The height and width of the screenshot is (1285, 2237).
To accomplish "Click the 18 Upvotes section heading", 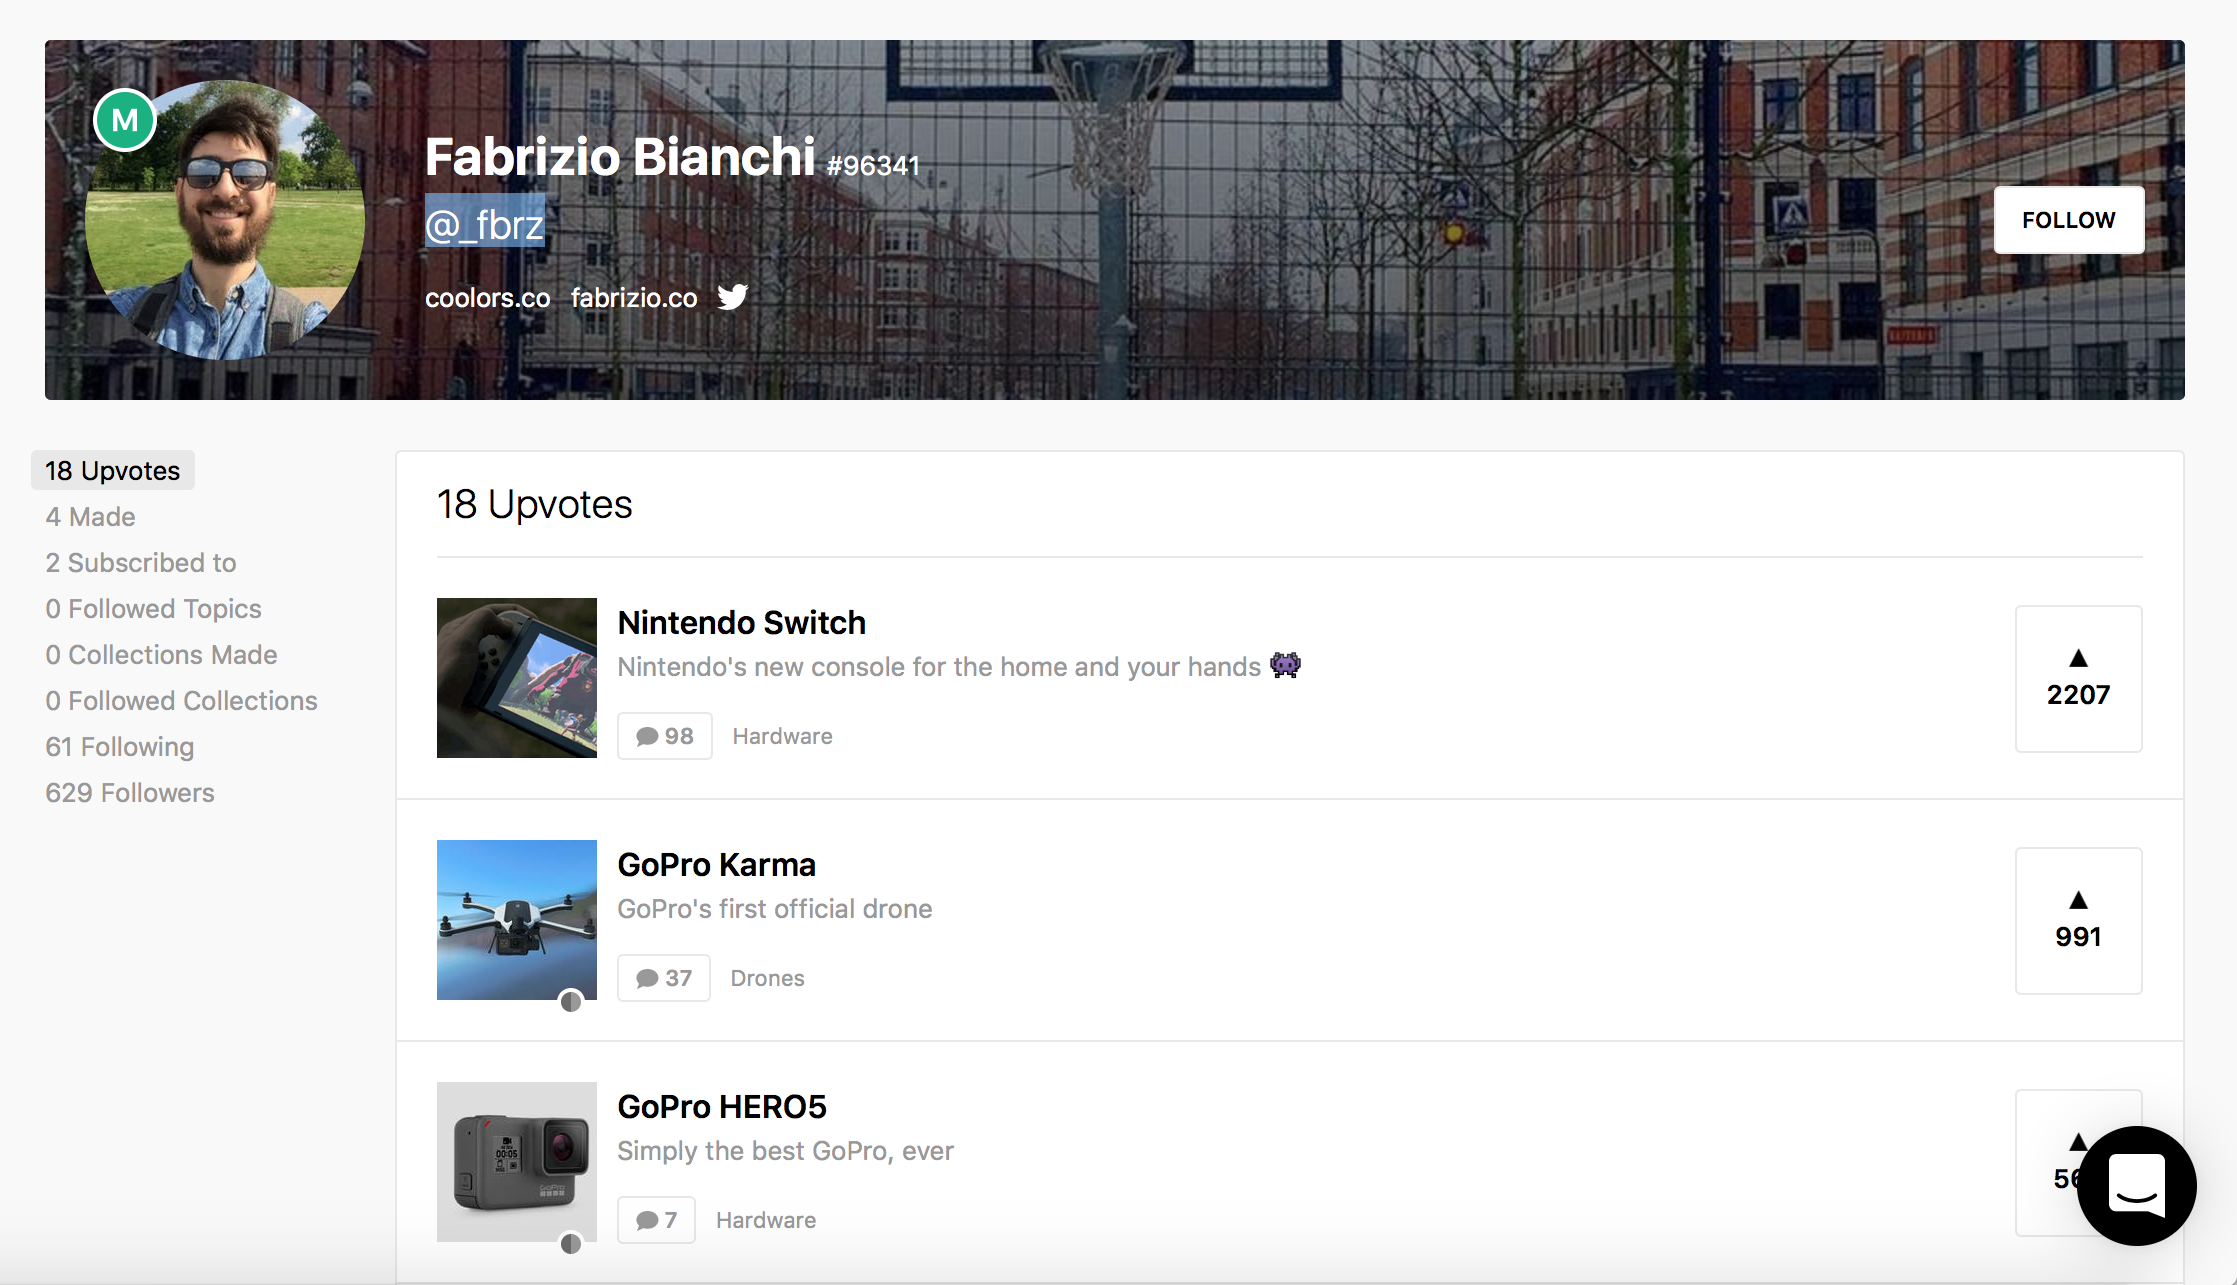I will click(x=535, y=504).
